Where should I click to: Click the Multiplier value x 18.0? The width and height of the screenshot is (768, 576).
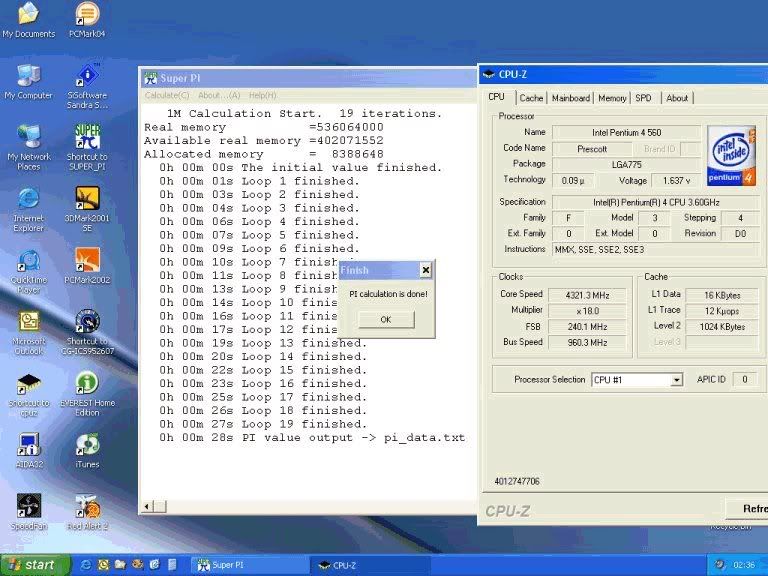(587, 311)
